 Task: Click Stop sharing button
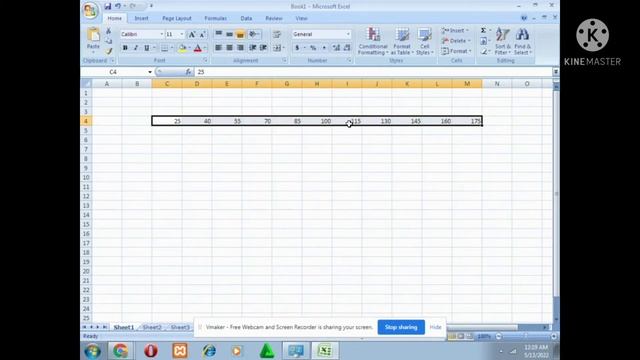pos(401,327)
